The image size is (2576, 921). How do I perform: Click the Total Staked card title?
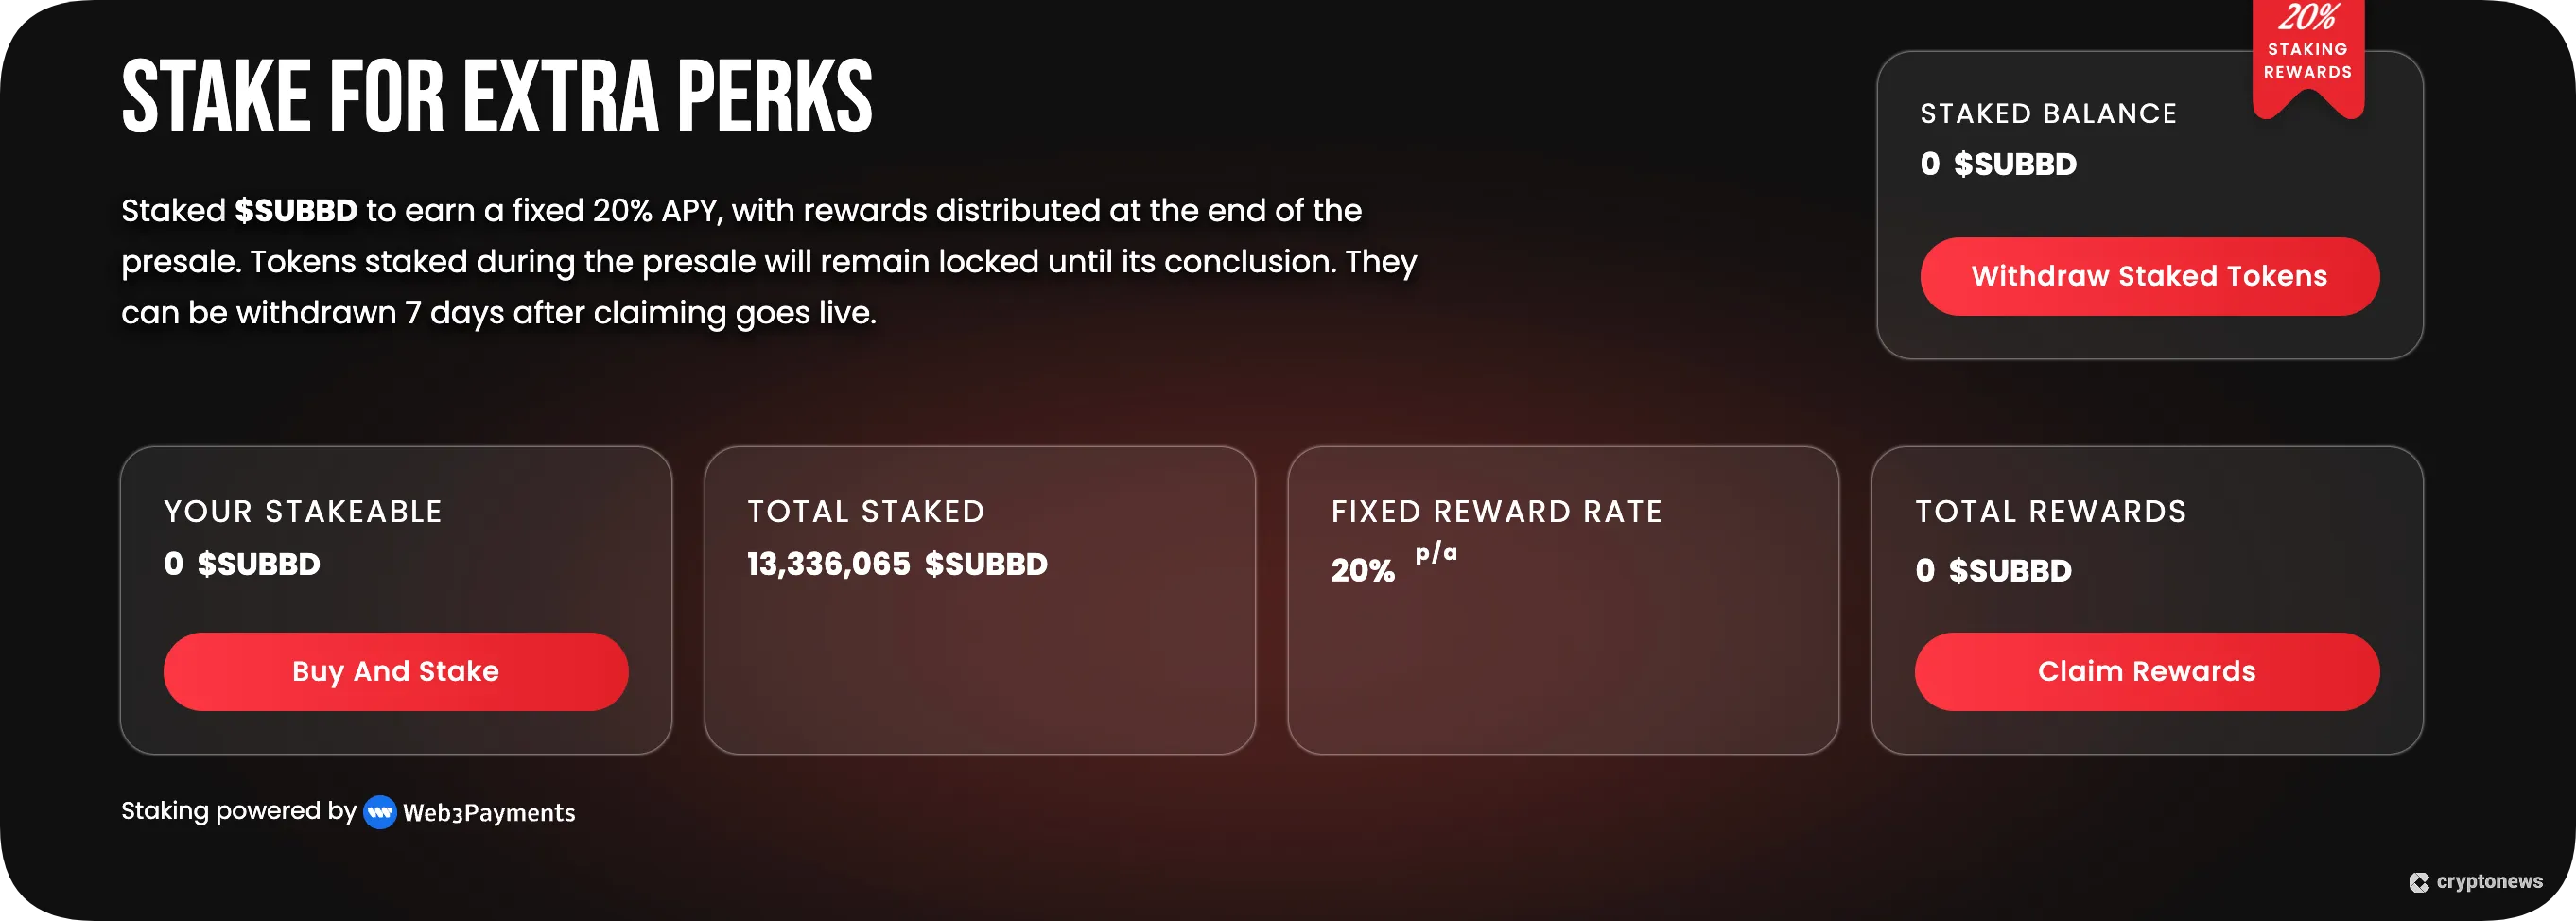[866, 512]
